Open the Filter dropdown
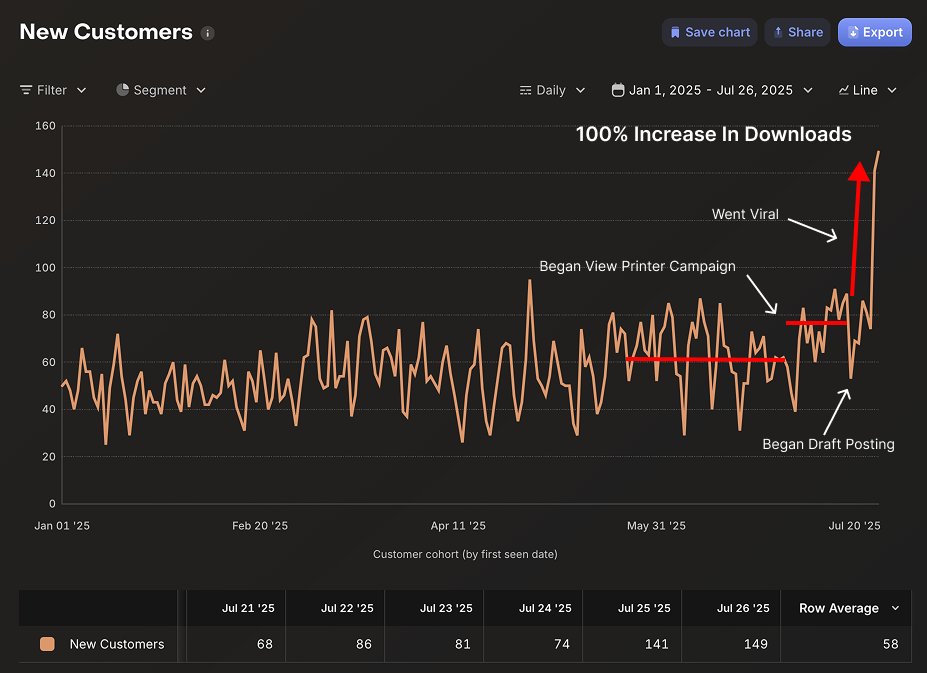Image resolution: width=927 pixels, height=673 pixels. click(x=53, y=90)
